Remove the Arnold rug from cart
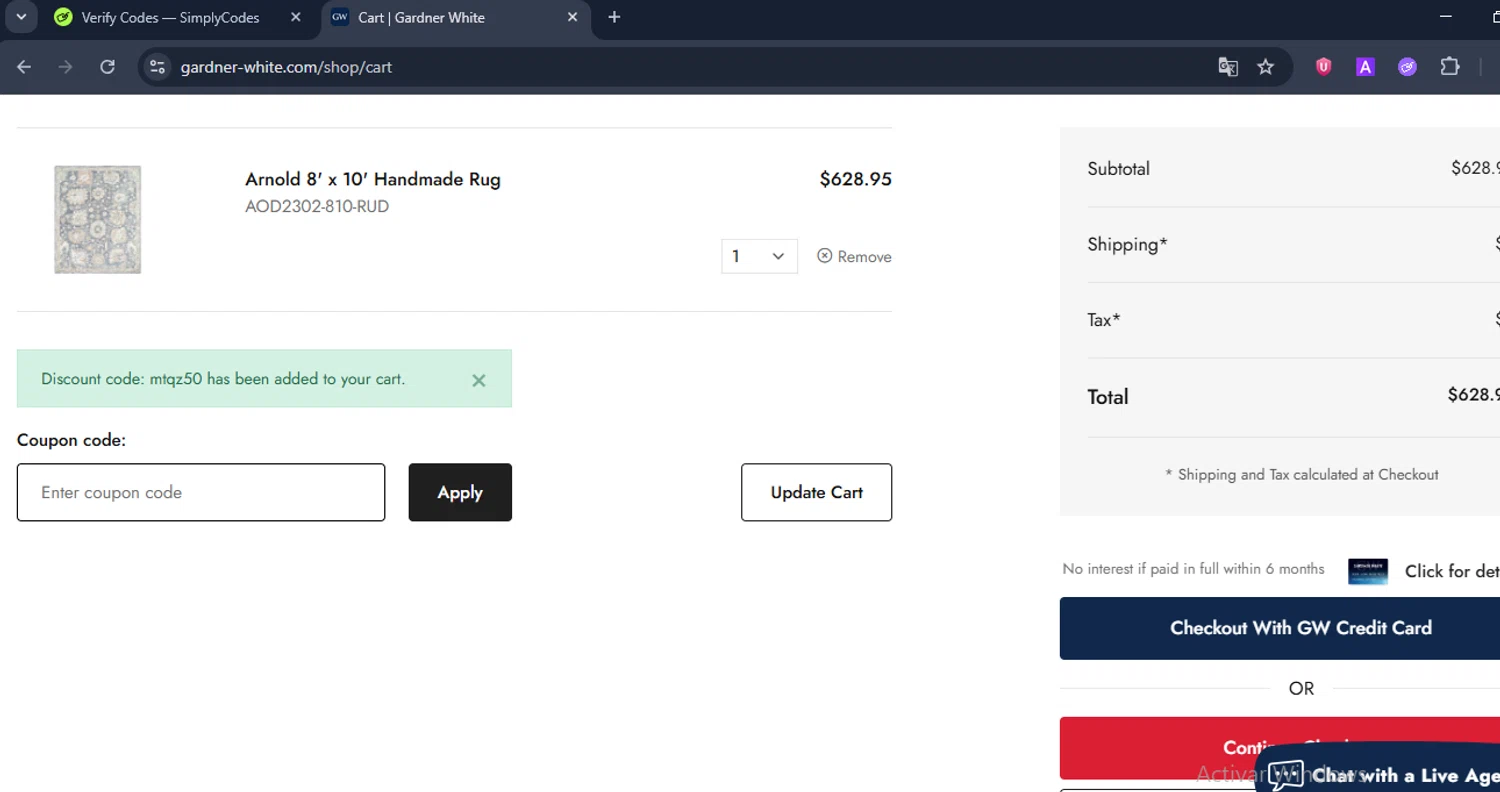Screen dimensions: 1500x792 click(854, 256)
